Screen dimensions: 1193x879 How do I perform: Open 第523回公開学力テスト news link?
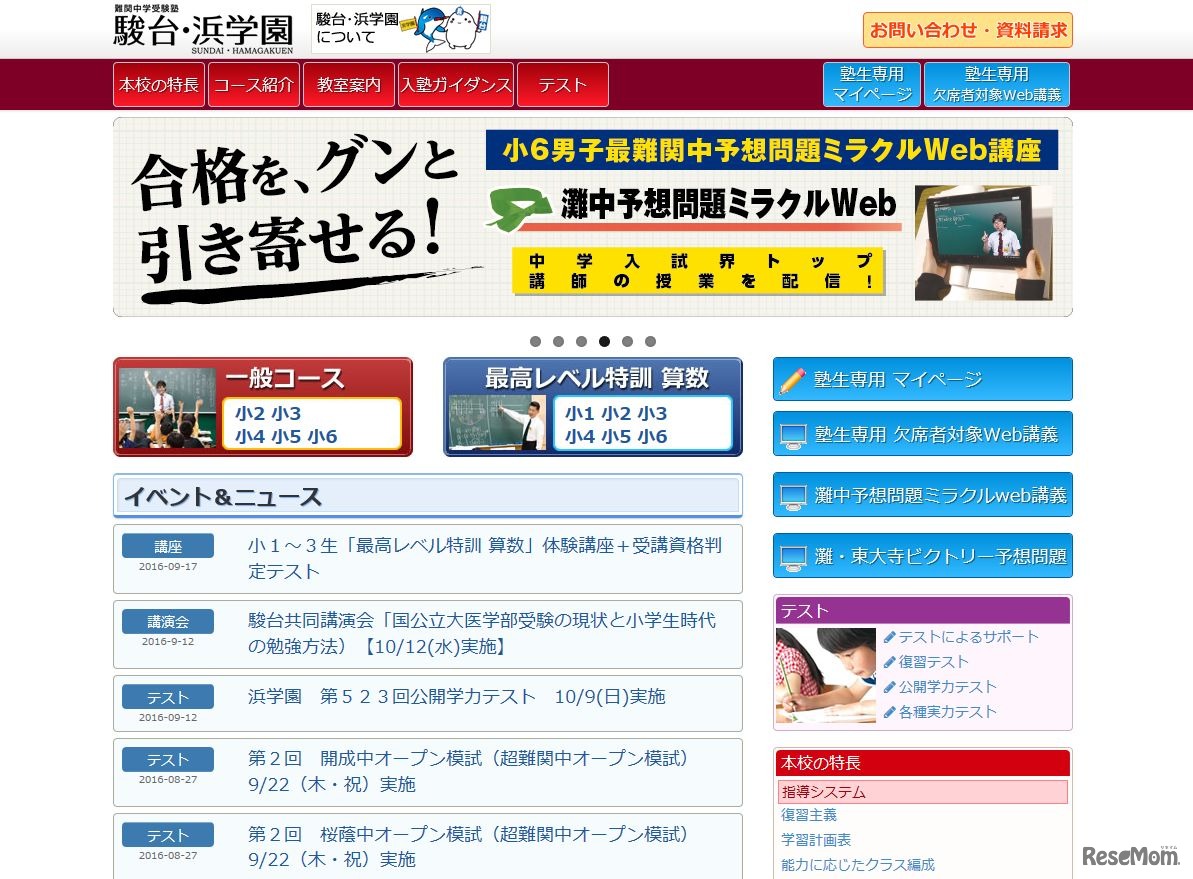[457, 696]
